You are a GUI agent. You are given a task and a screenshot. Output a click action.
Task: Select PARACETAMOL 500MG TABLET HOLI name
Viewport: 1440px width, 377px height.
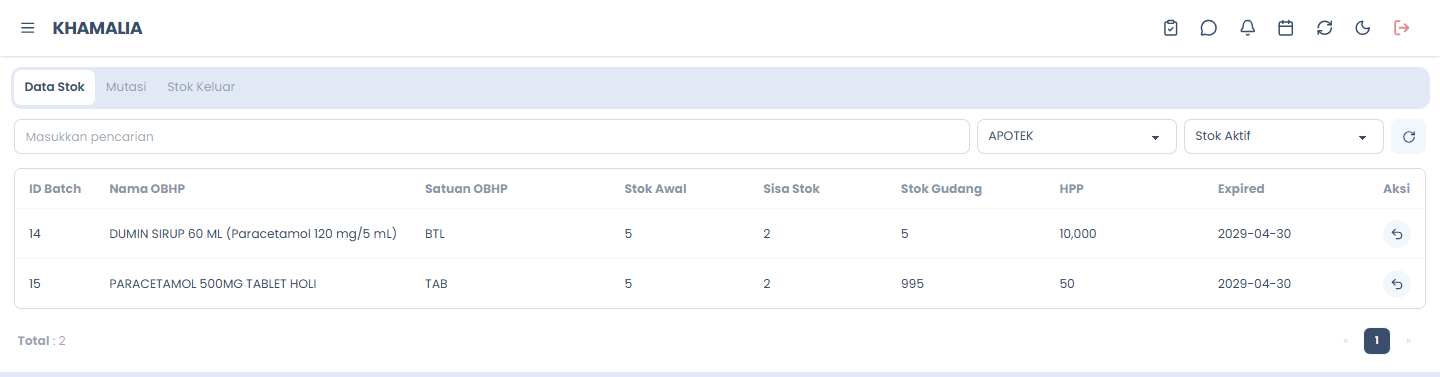[x=213, y=284]
